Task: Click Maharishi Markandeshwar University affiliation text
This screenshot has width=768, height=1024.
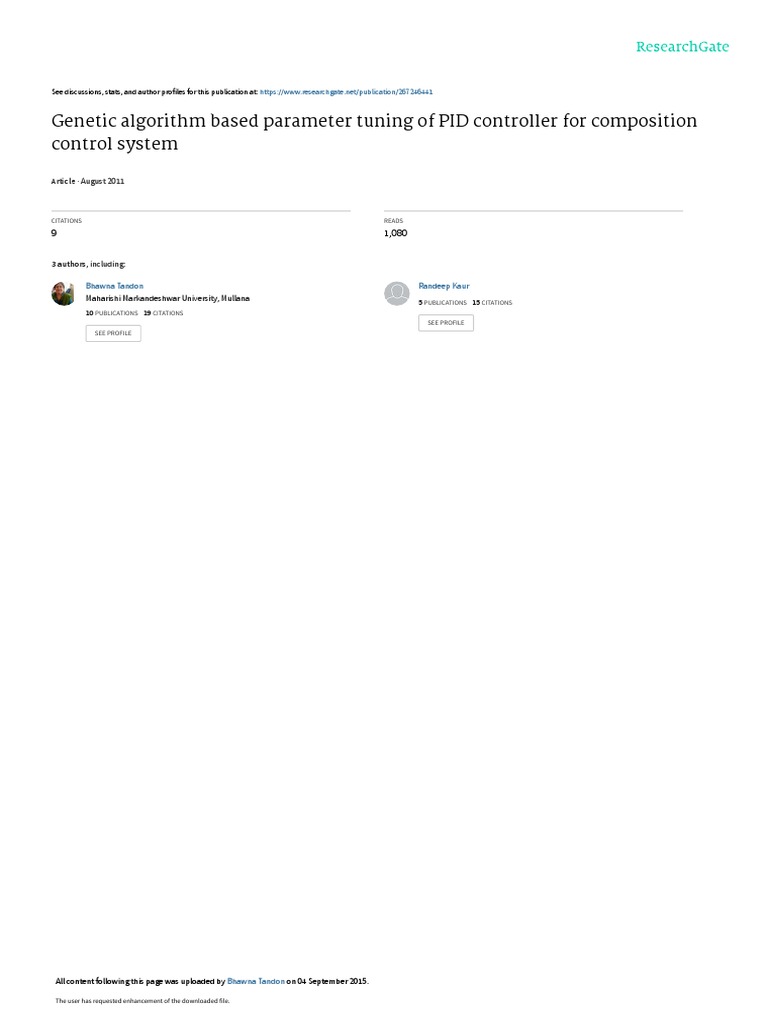Action: (168, 298)
